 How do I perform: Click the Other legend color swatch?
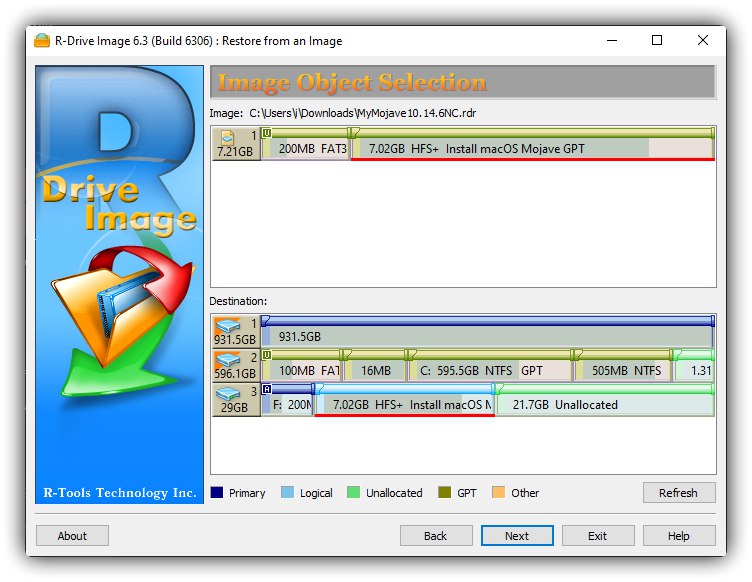point(498,492)
